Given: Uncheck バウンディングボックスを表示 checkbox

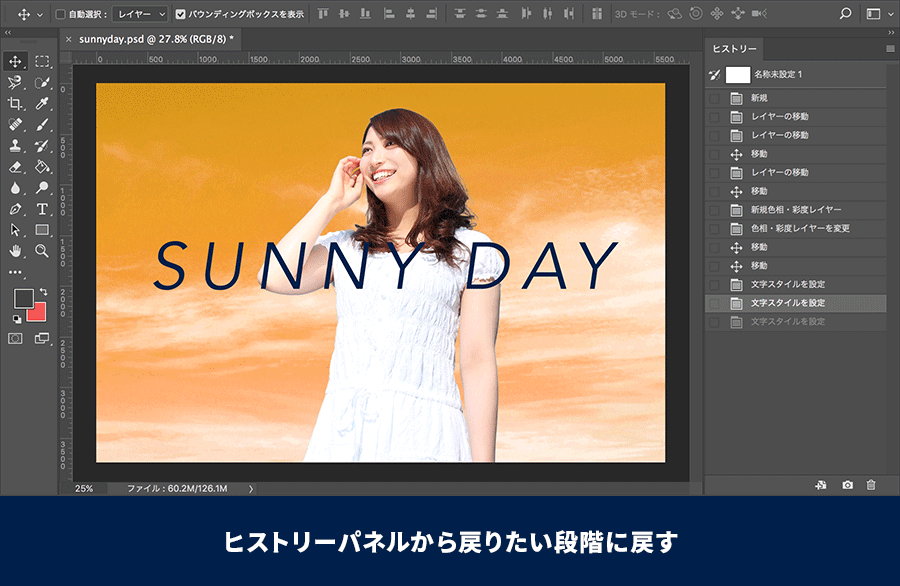Looking at the screenshot, I should coord(180,15).
